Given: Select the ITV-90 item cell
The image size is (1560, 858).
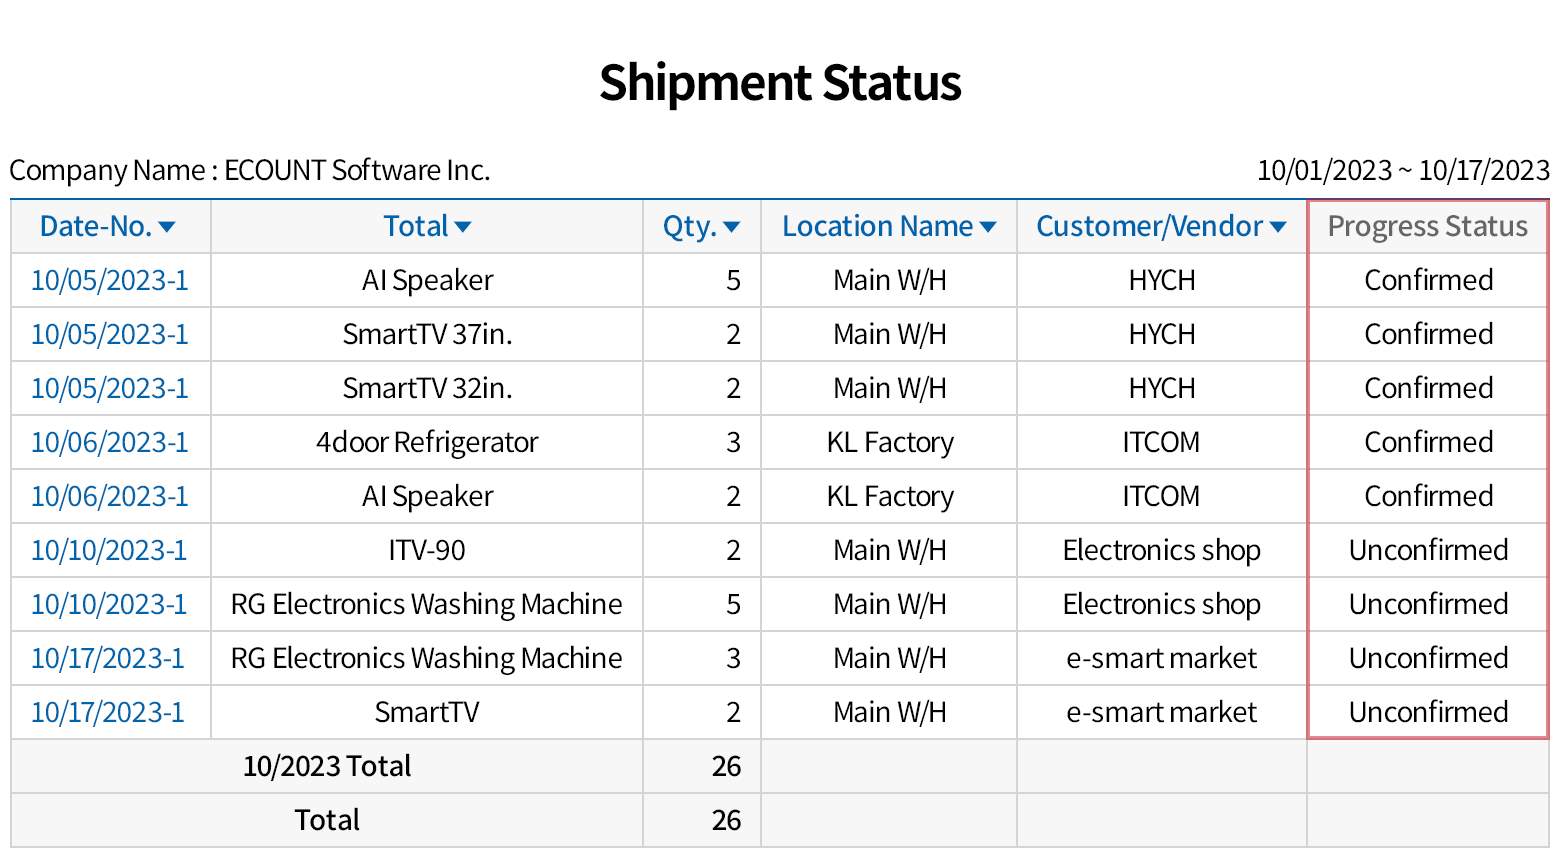Looking at the screenshot, I should [x=427, y=550].
